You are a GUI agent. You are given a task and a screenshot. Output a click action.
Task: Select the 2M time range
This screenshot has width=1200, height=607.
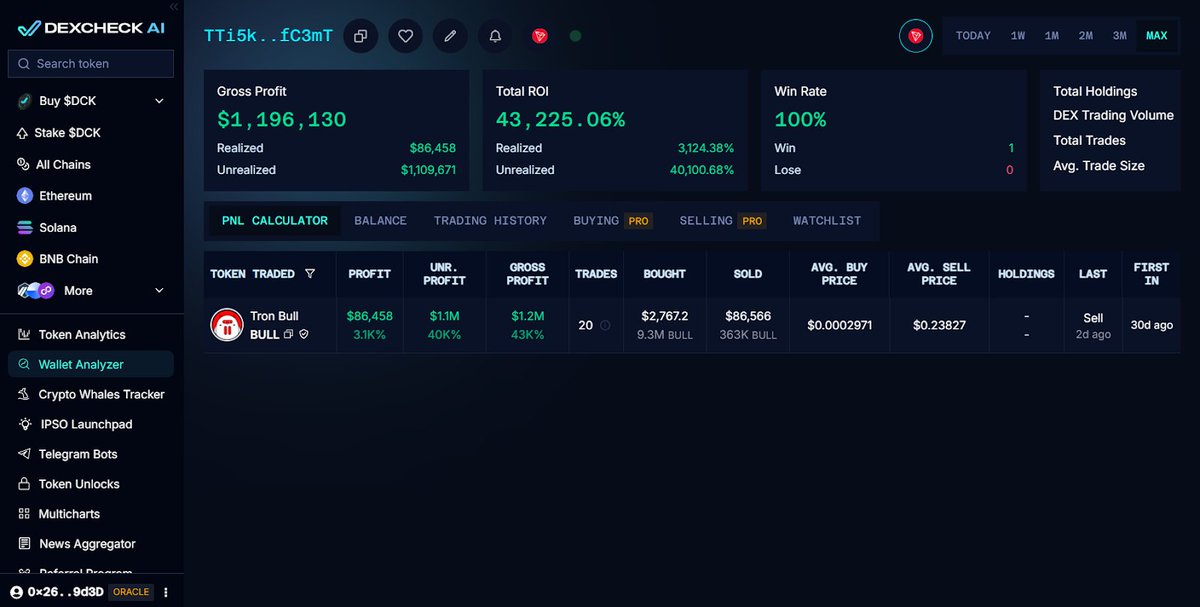[x=1086, y=36]
